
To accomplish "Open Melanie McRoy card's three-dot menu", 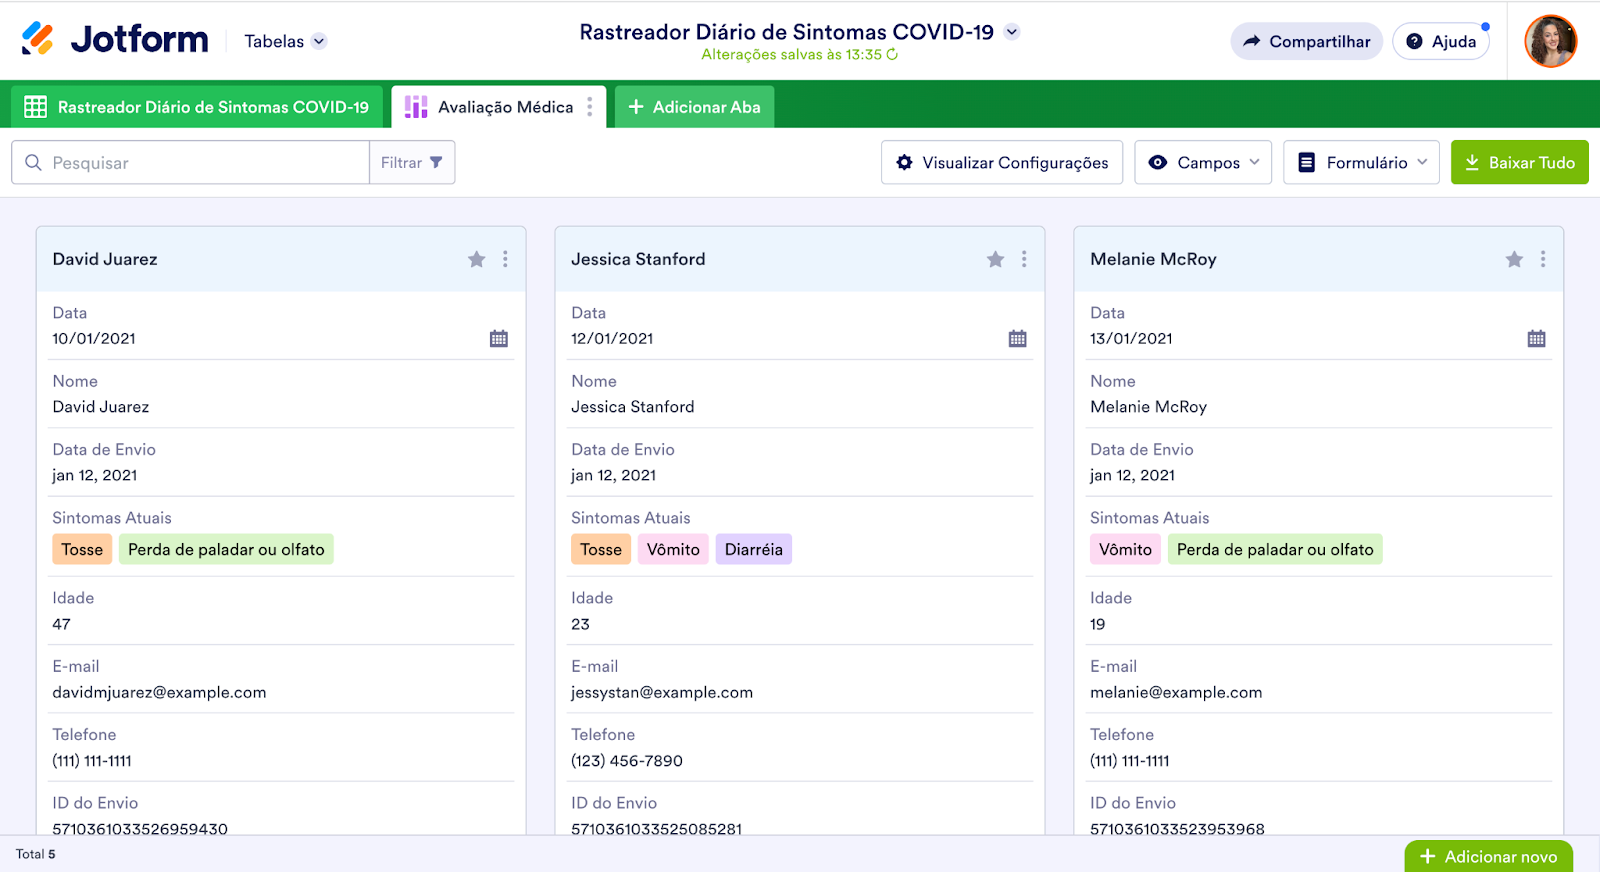I will coord(1543,259).
